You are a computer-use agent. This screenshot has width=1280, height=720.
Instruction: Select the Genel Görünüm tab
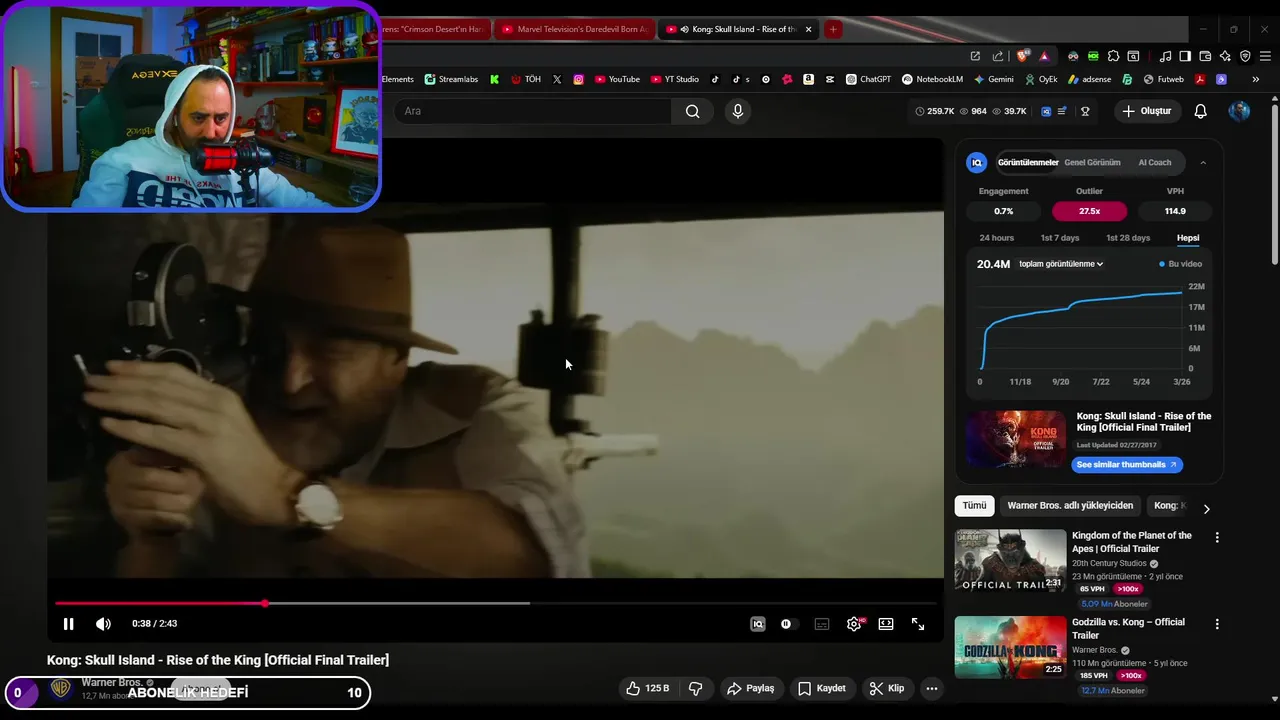1092,162
